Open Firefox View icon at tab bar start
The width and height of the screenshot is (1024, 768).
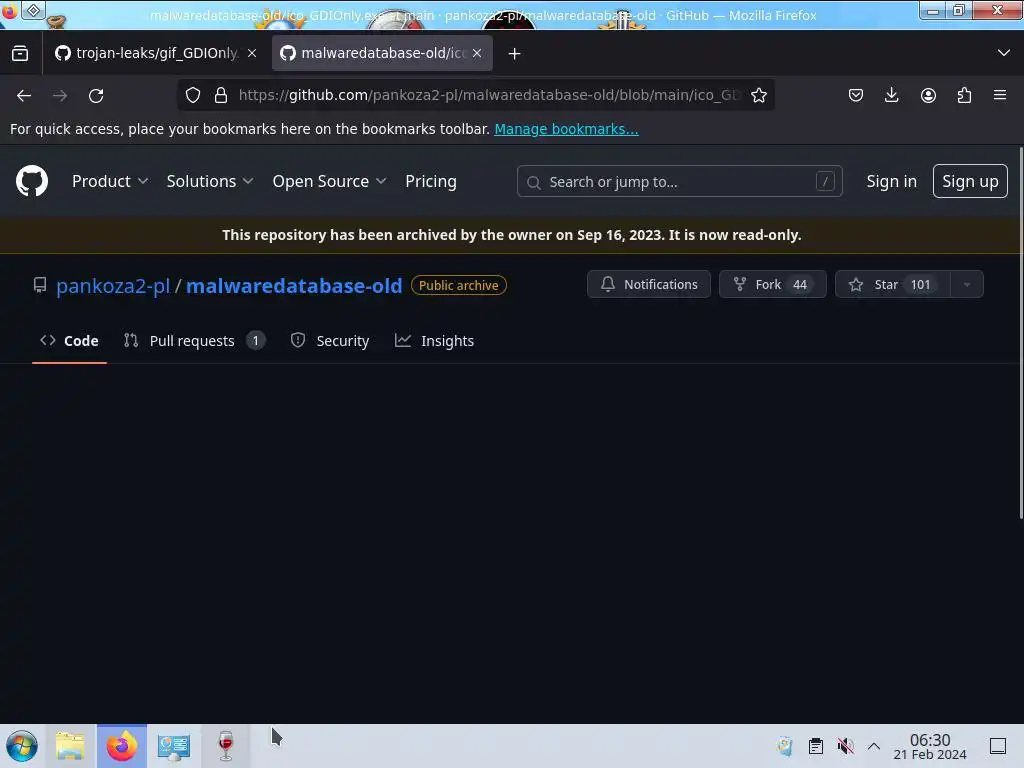click(20, 54)
